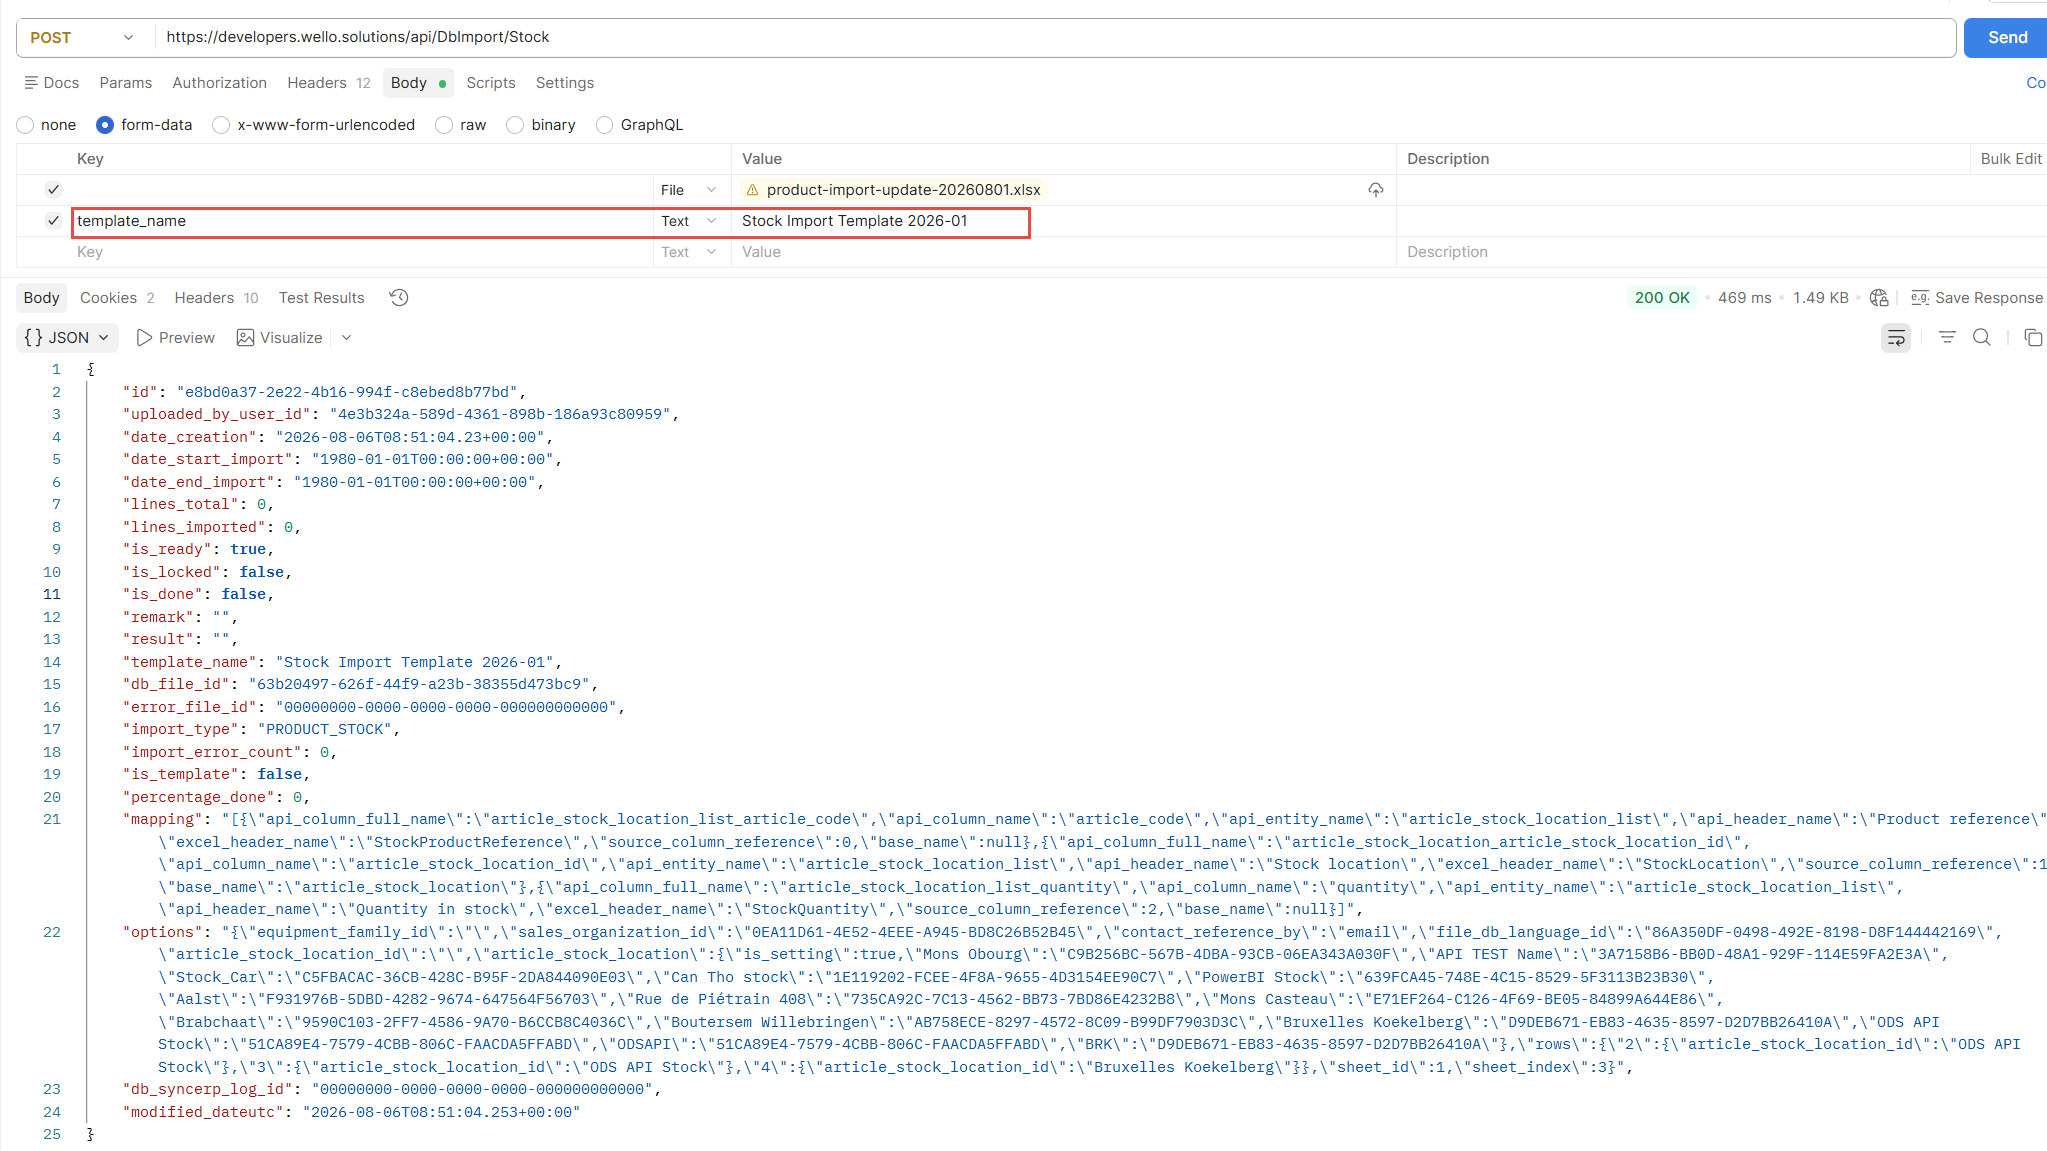Open the response Cookies tab
Screen dimensions: 2047x1151
117,298
